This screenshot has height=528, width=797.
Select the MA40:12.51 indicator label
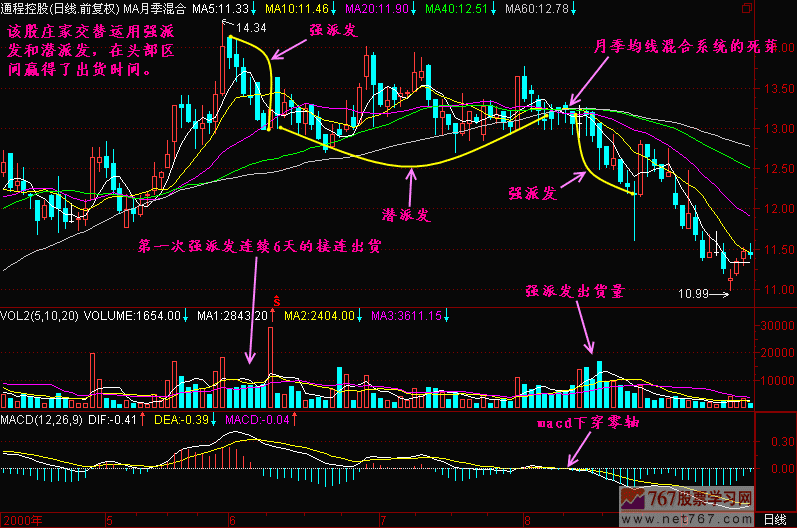pos(462,9)
